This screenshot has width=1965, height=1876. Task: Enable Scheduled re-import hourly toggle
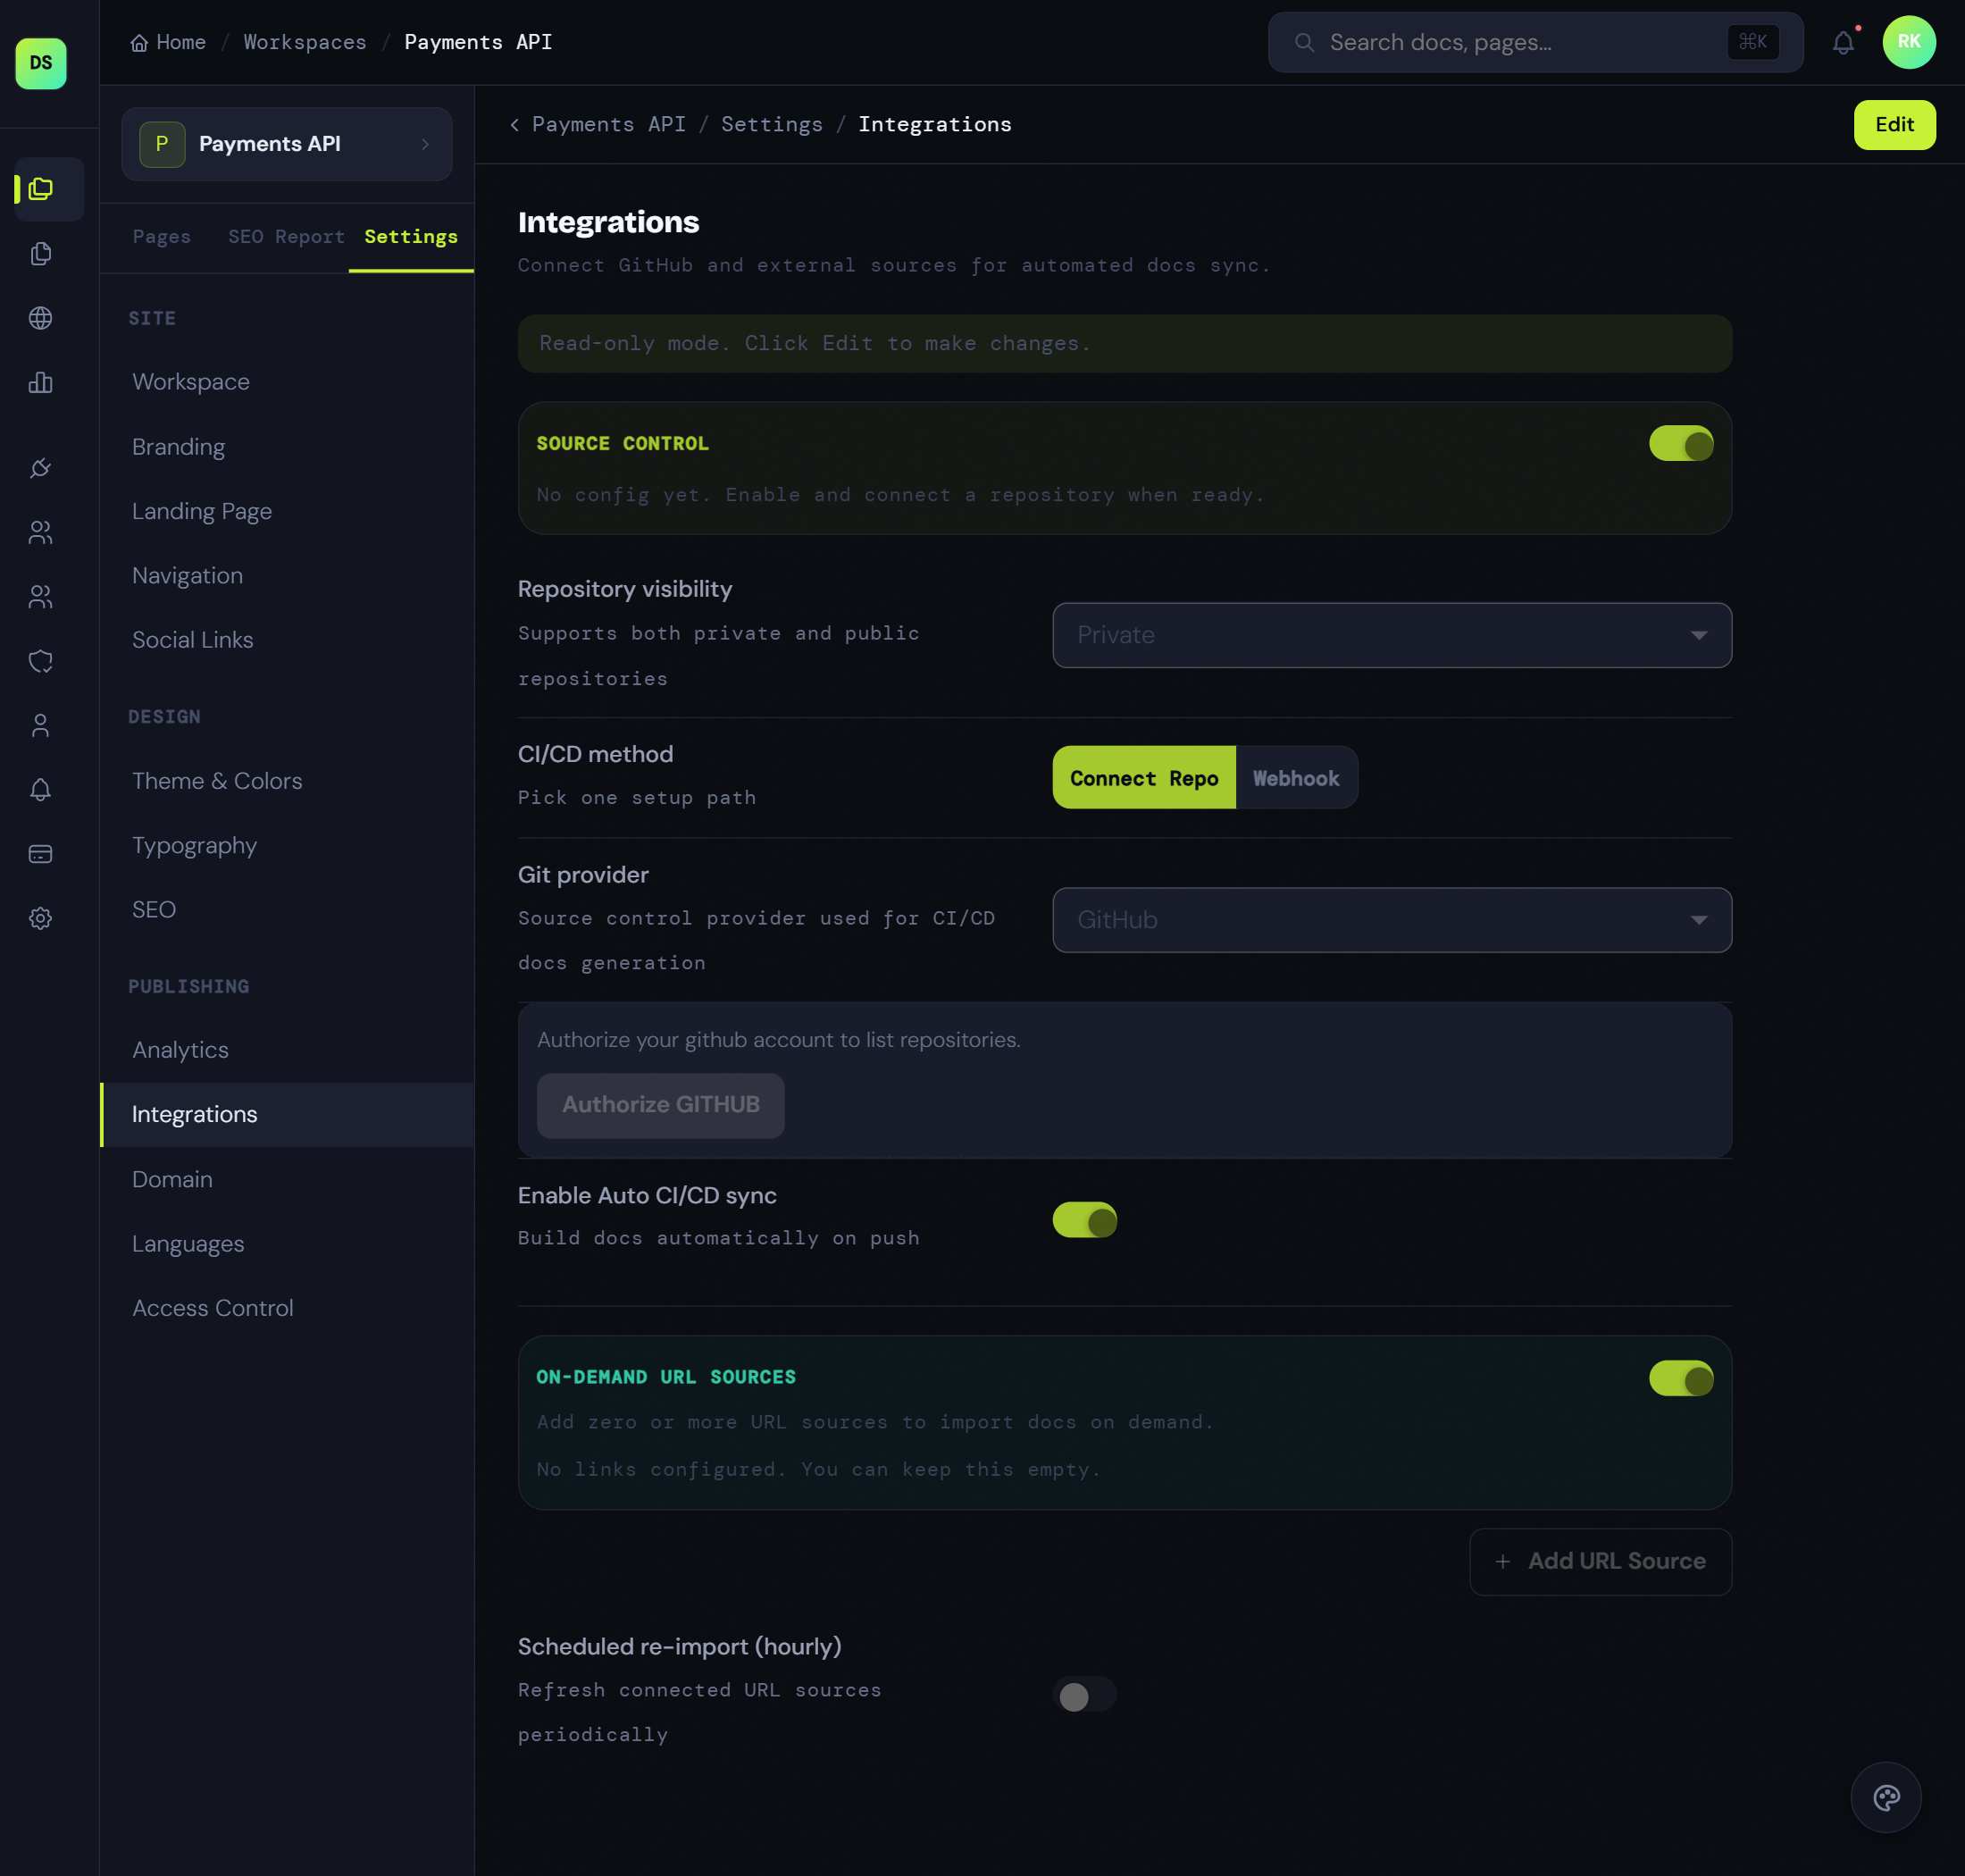[x=1085, y=1695]
